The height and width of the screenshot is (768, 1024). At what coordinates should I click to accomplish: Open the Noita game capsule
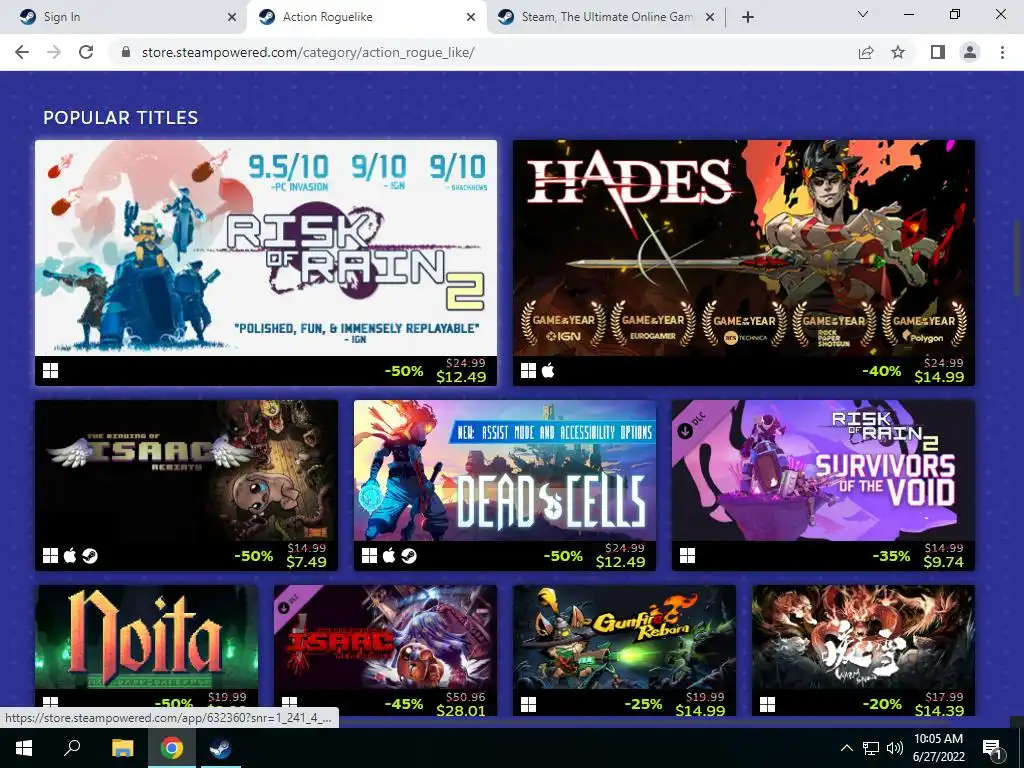(146, 637)
